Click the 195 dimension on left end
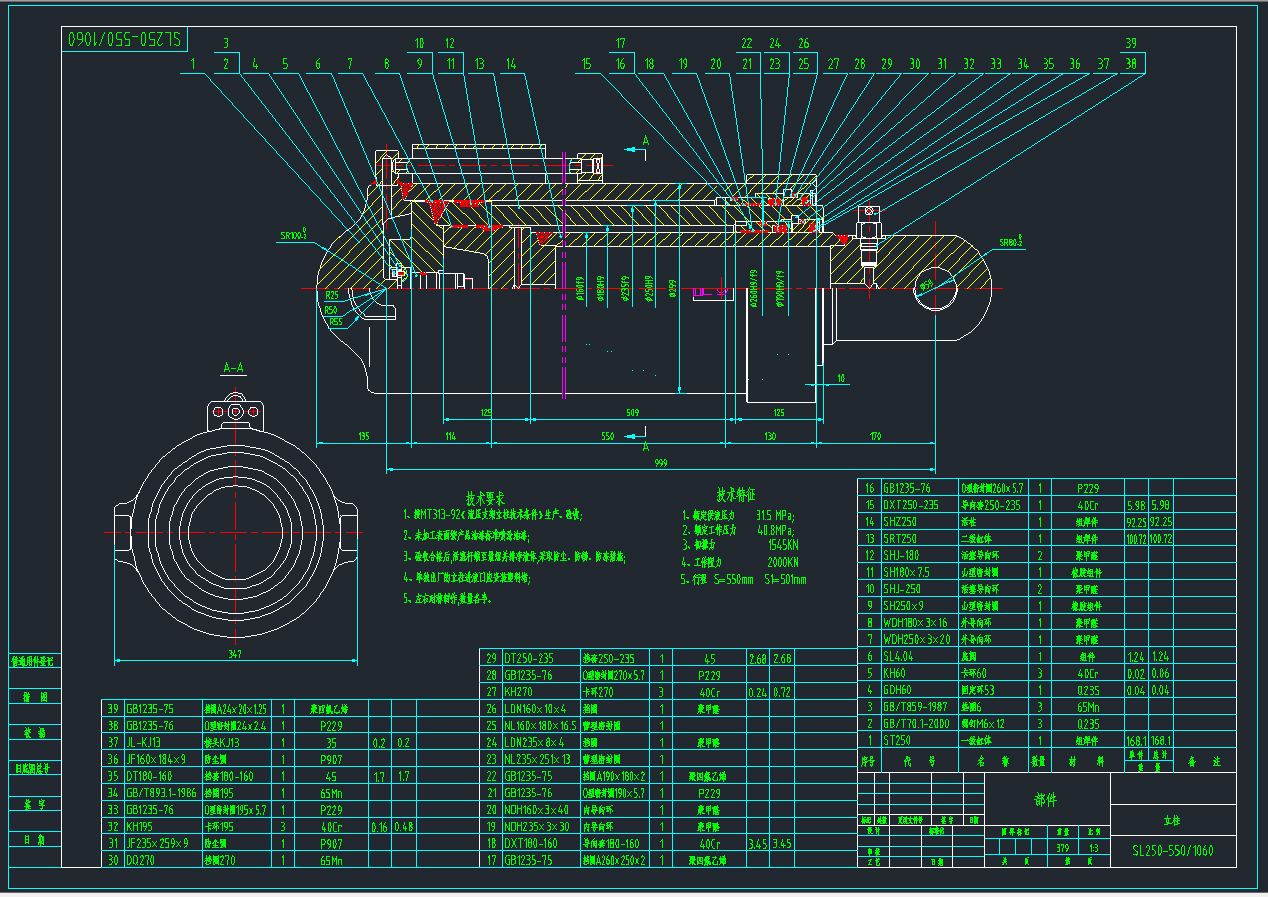Screen dimensions: 1268x897 363,436
